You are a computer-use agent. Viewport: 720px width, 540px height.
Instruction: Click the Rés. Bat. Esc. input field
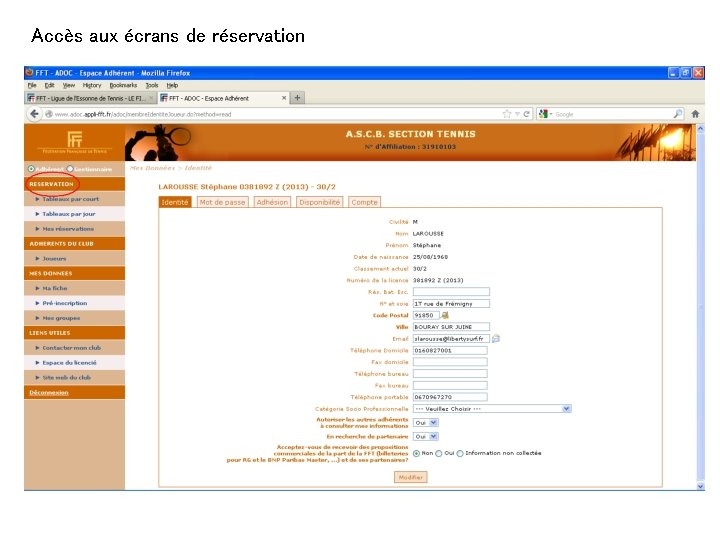coord(451,292)
